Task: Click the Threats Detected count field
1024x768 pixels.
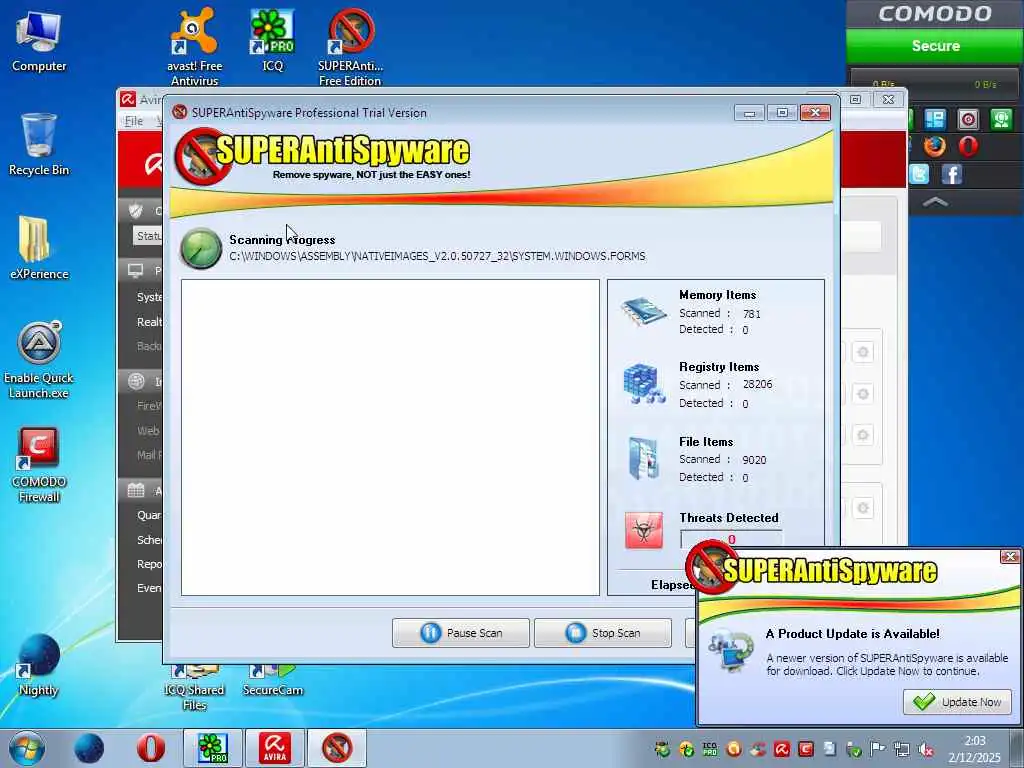Action: coord(731,539)
